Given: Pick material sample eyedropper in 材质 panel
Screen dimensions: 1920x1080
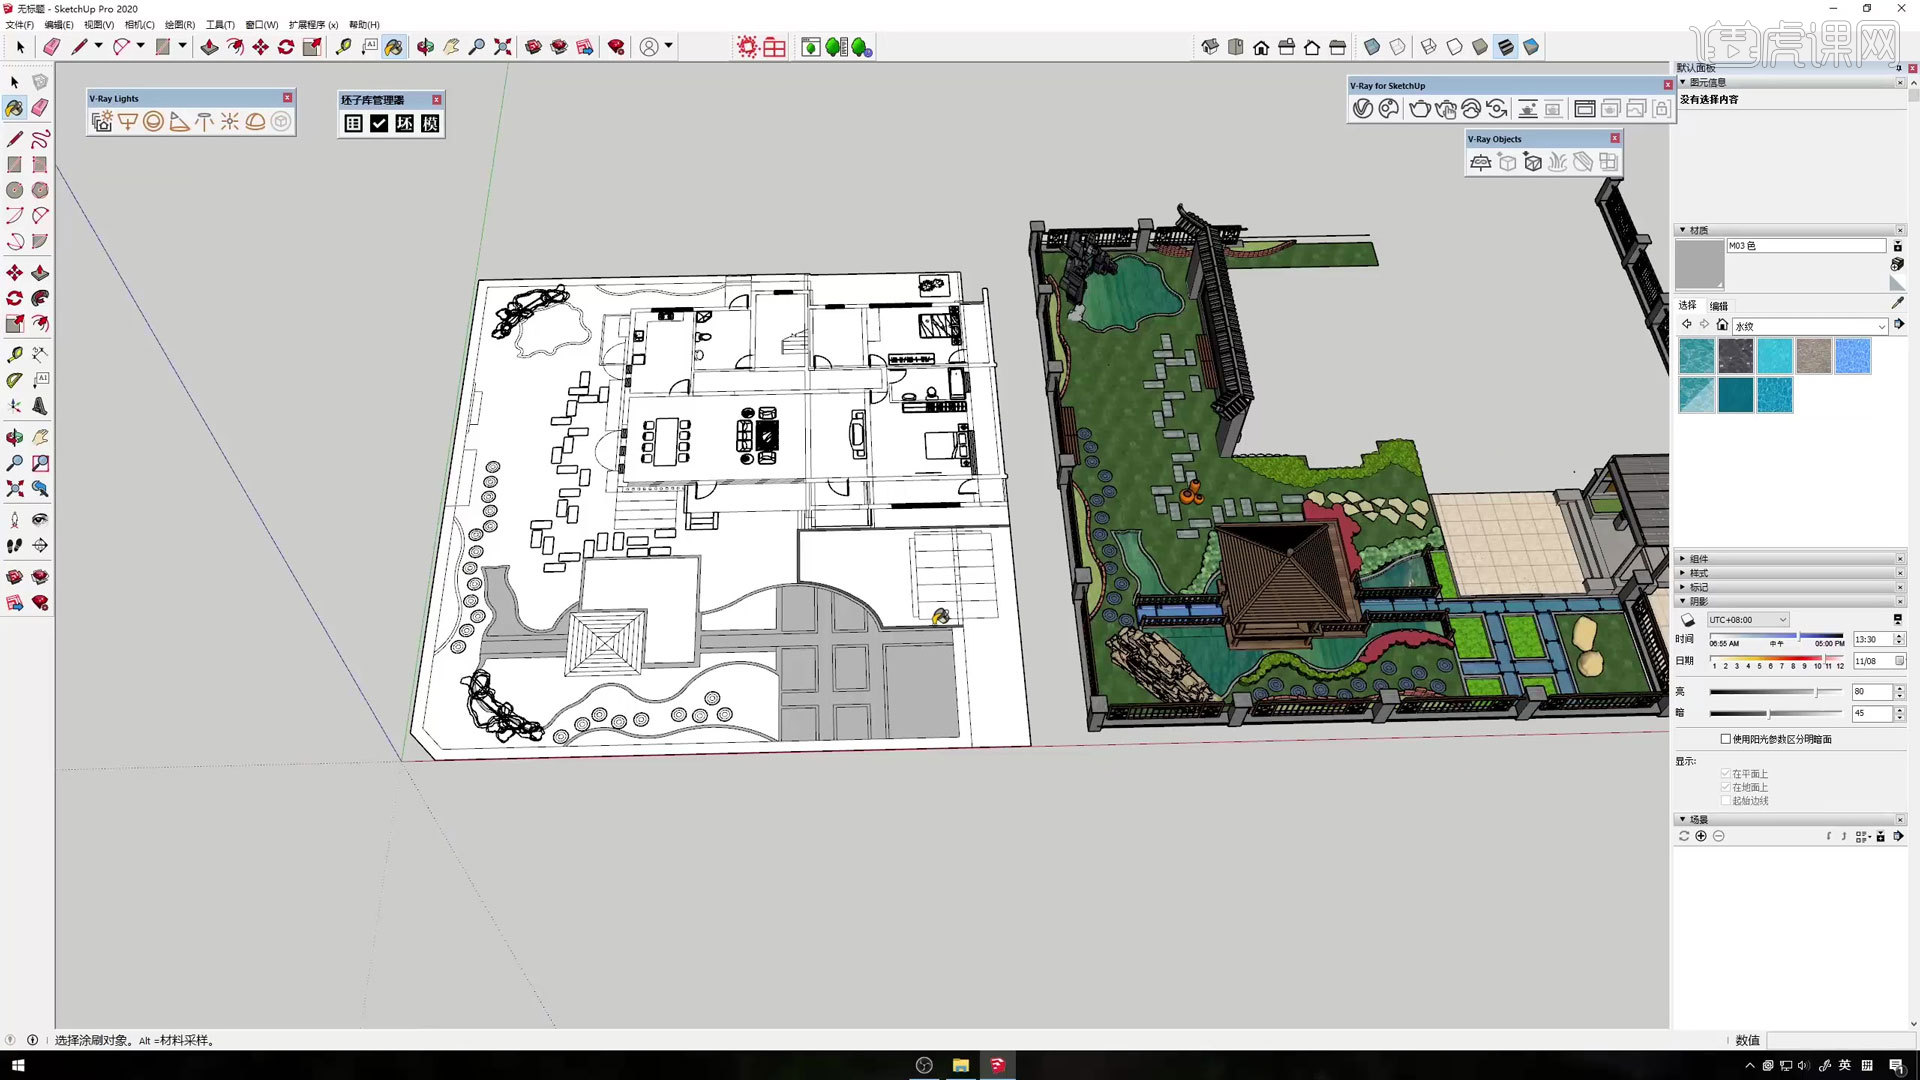Looking at the screenshot, I should coord(1897,304).
